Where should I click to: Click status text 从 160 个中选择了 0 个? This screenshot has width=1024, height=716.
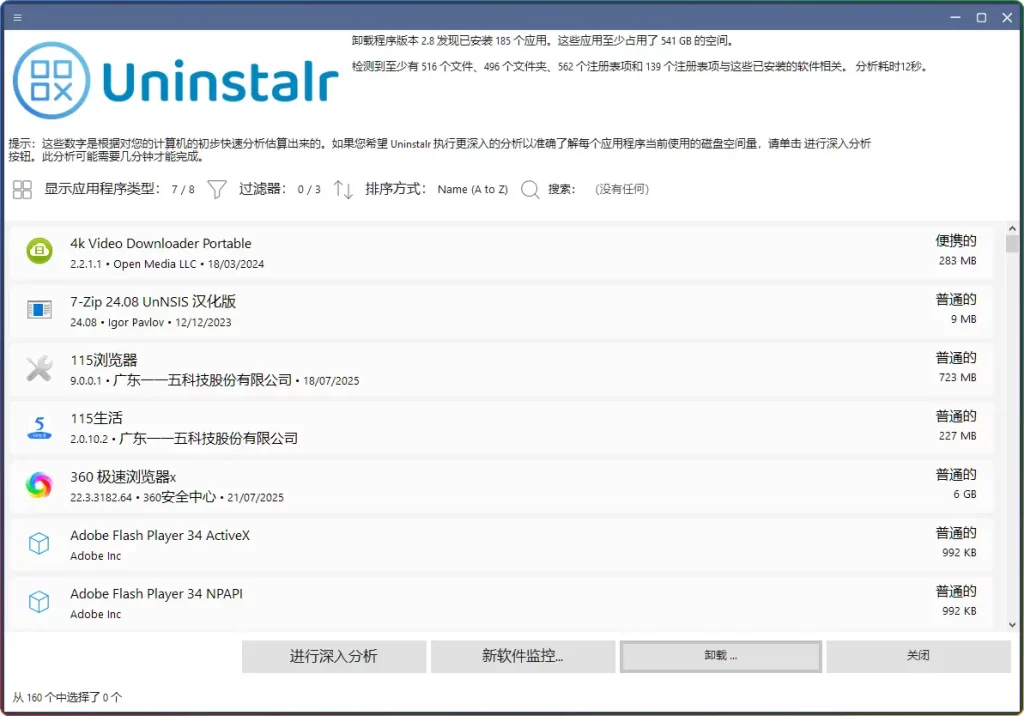[x=67, y=698]
